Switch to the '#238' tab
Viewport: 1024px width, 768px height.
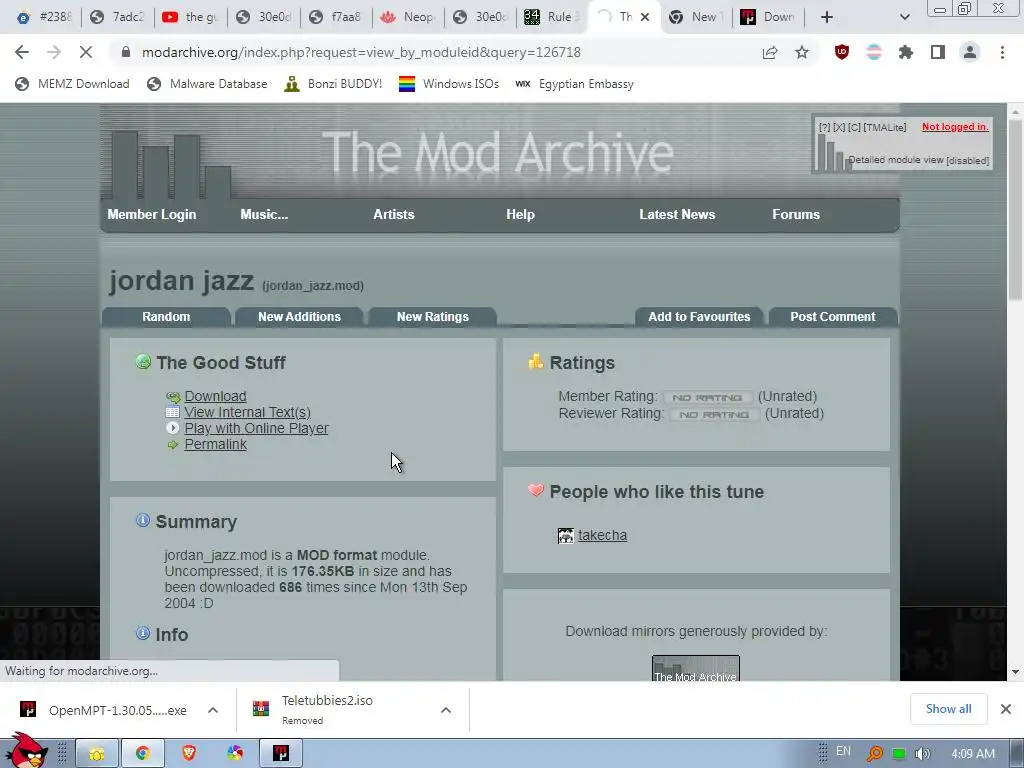pyautogui.click(x=44, y=17)
